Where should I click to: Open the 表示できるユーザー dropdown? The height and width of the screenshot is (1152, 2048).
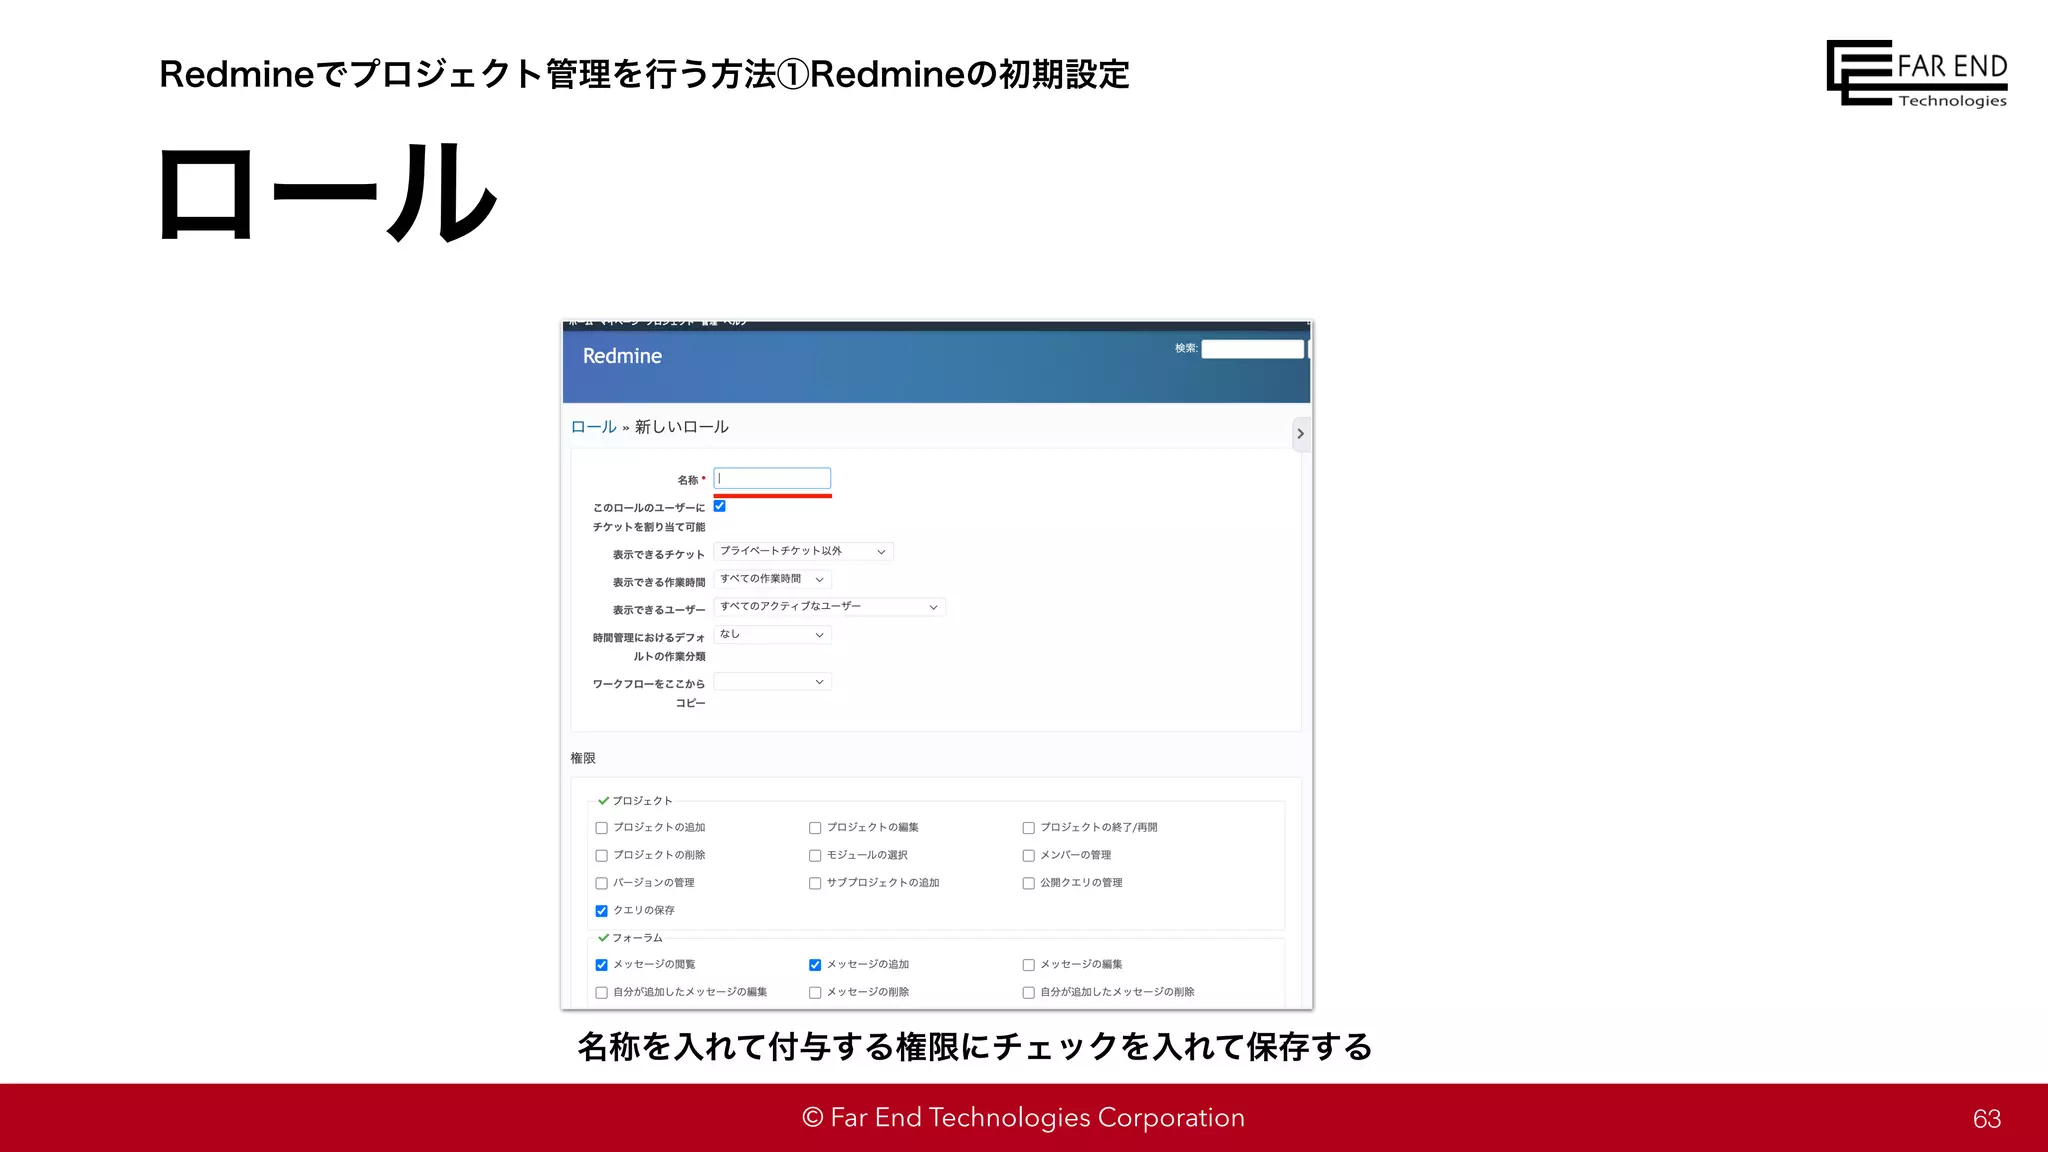coord(829,607)
